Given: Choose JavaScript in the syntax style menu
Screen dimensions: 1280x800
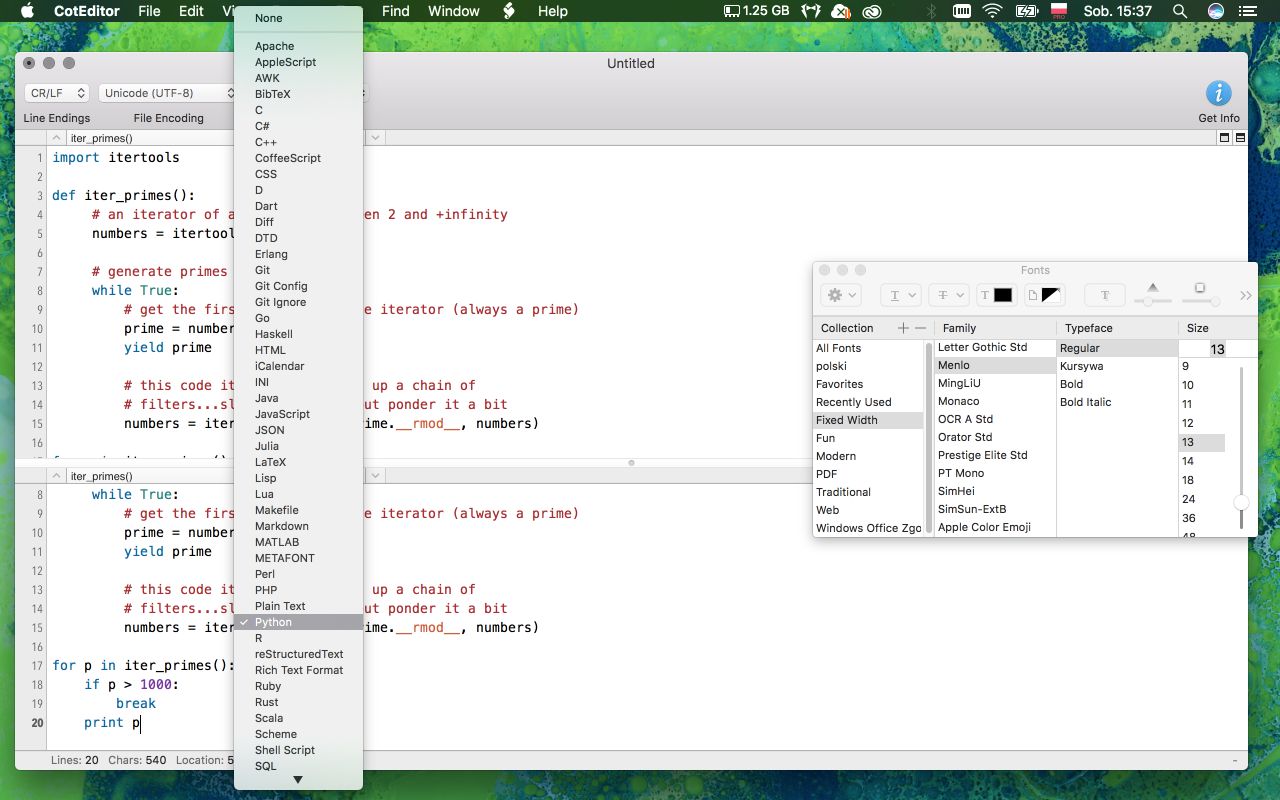Looking at the screenshot, I should 298,414.
